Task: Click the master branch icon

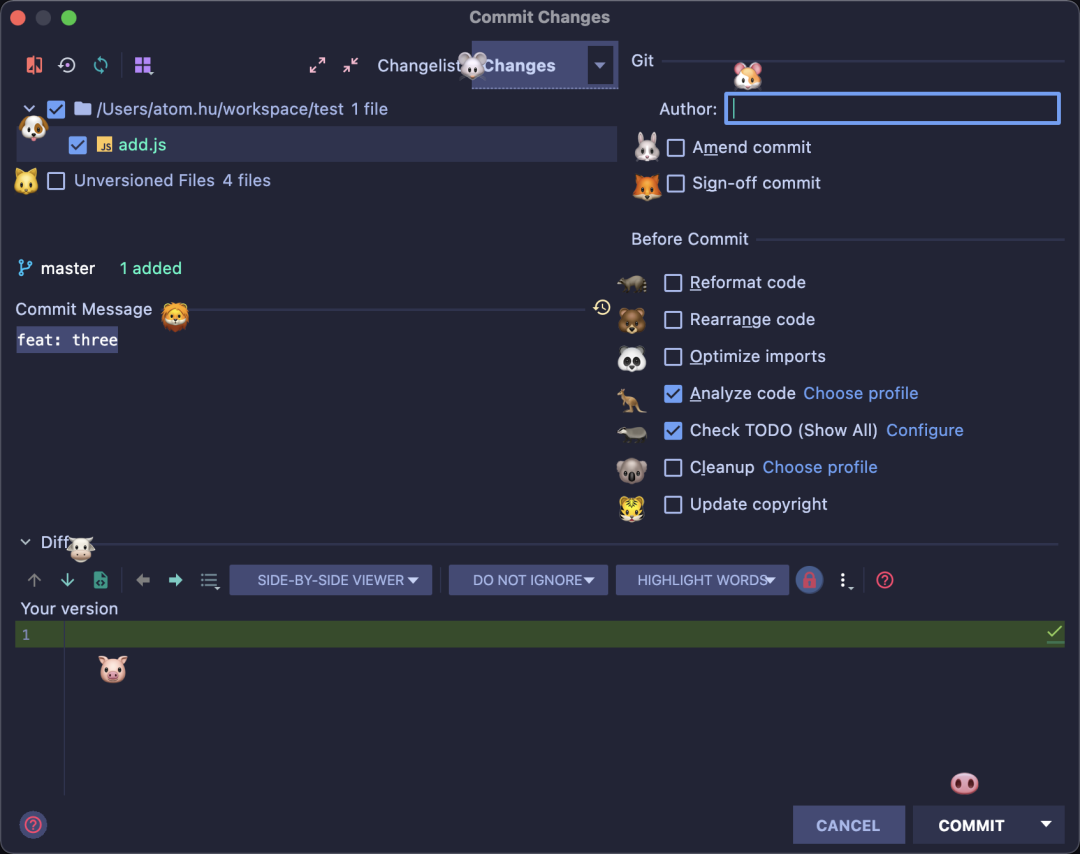Action: [25, 268]
